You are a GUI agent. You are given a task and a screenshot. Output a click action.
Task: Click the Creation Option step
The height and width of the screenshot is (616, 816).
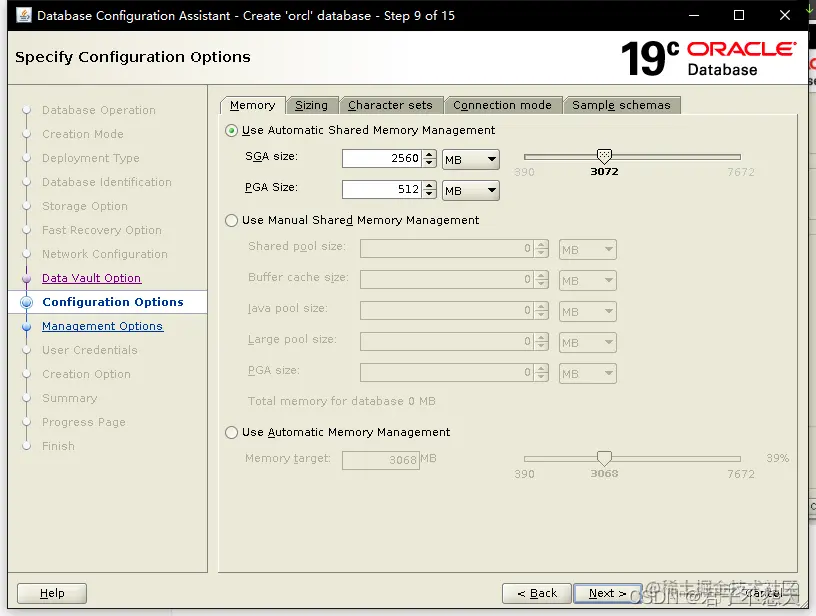(86, 374)
